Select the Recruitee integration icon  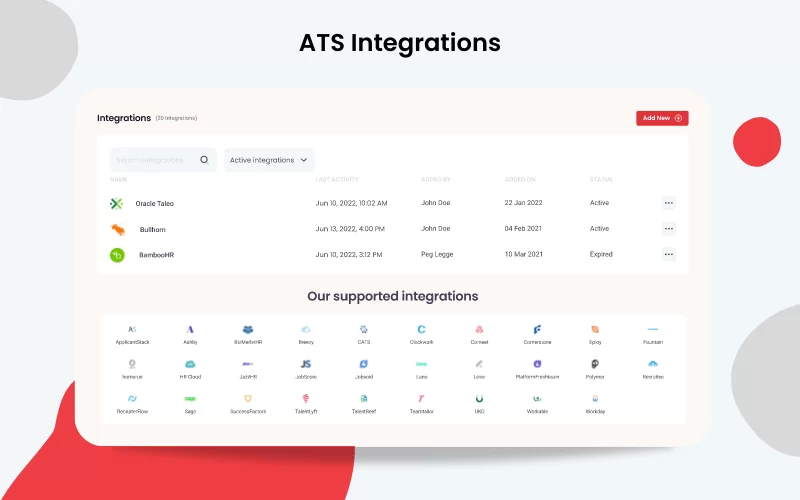653,364
